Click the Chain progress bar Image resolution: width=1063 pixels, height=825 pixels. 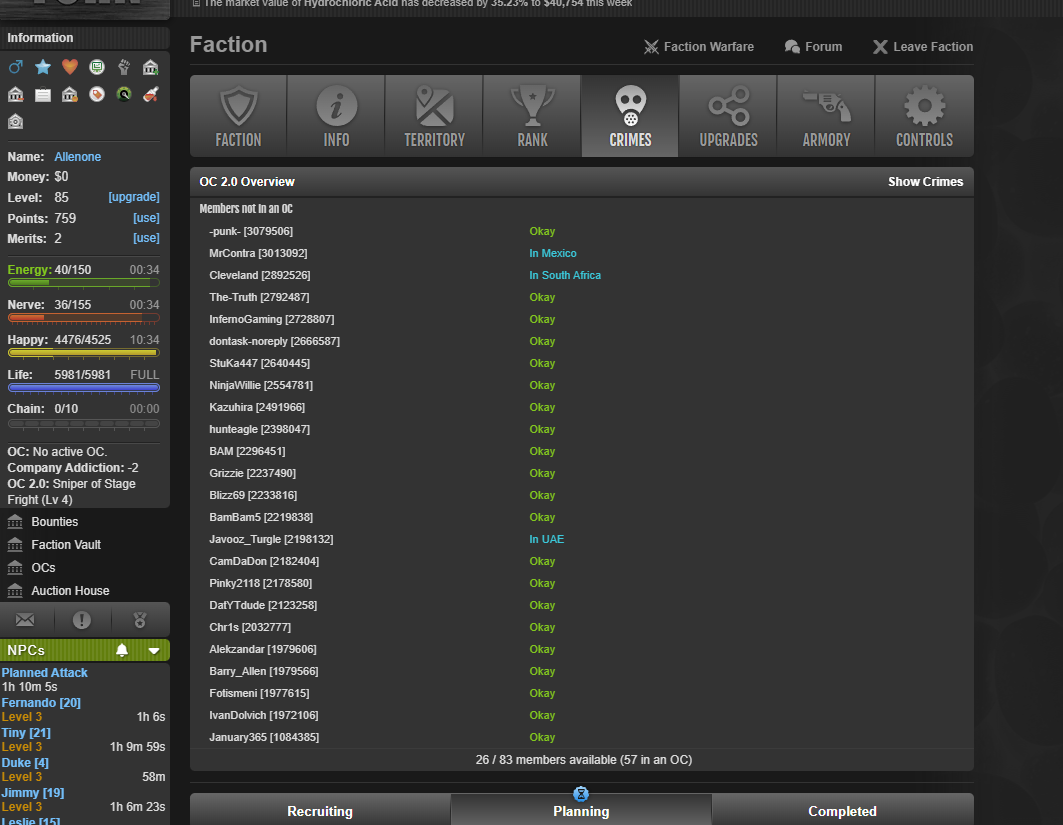83,424
